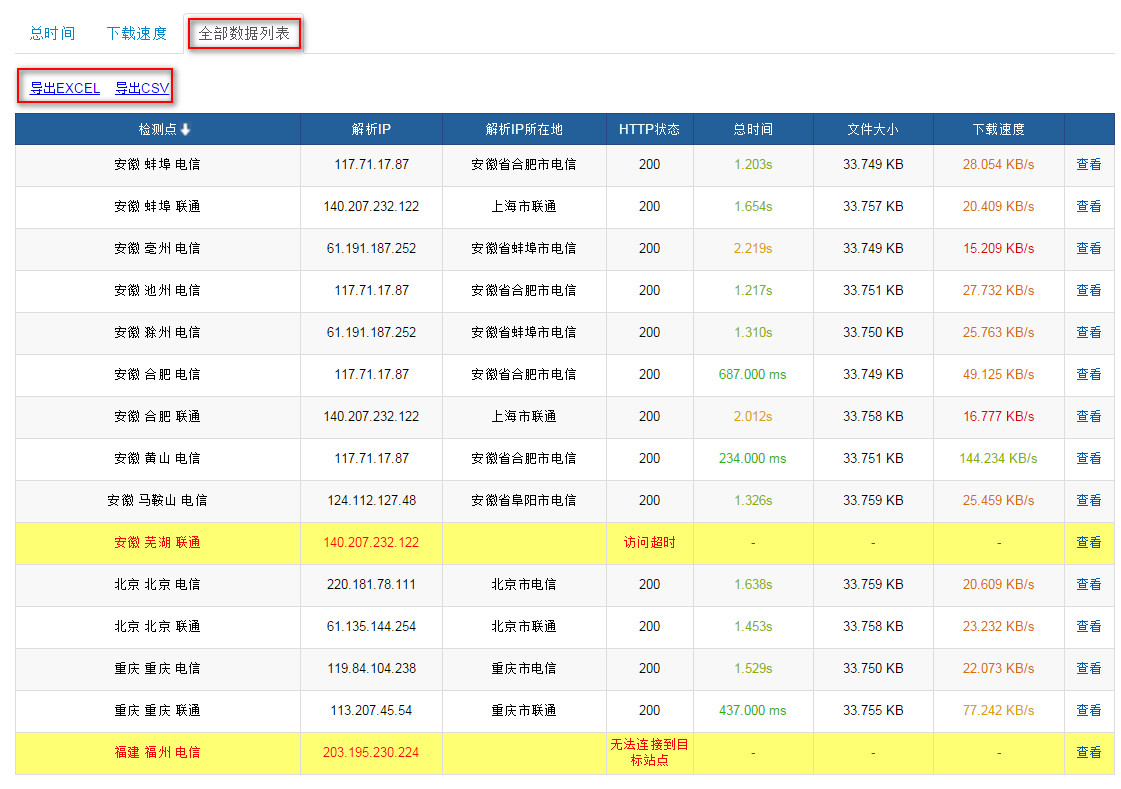Image resolution: width=1121 pixels, height=789 pixels.
Task: Click 查看 for 安徽 蚌埠 电信 row
Action: pos(1088,164)
